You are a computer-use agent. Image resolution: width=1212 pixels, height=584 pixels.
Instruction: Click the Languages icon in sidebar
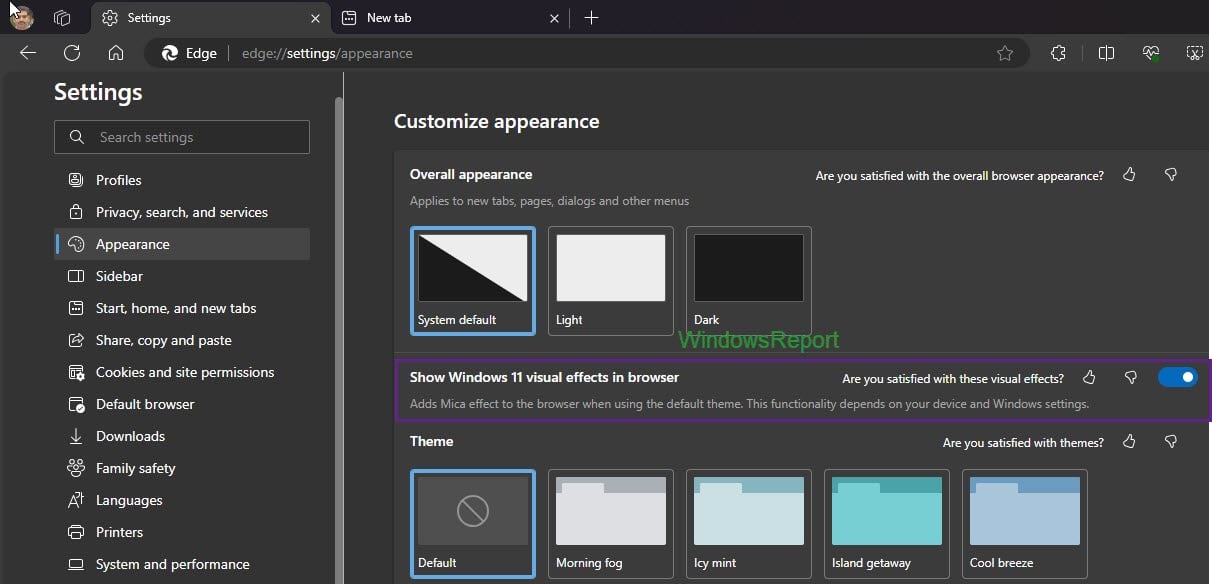(x=76, y=500)
